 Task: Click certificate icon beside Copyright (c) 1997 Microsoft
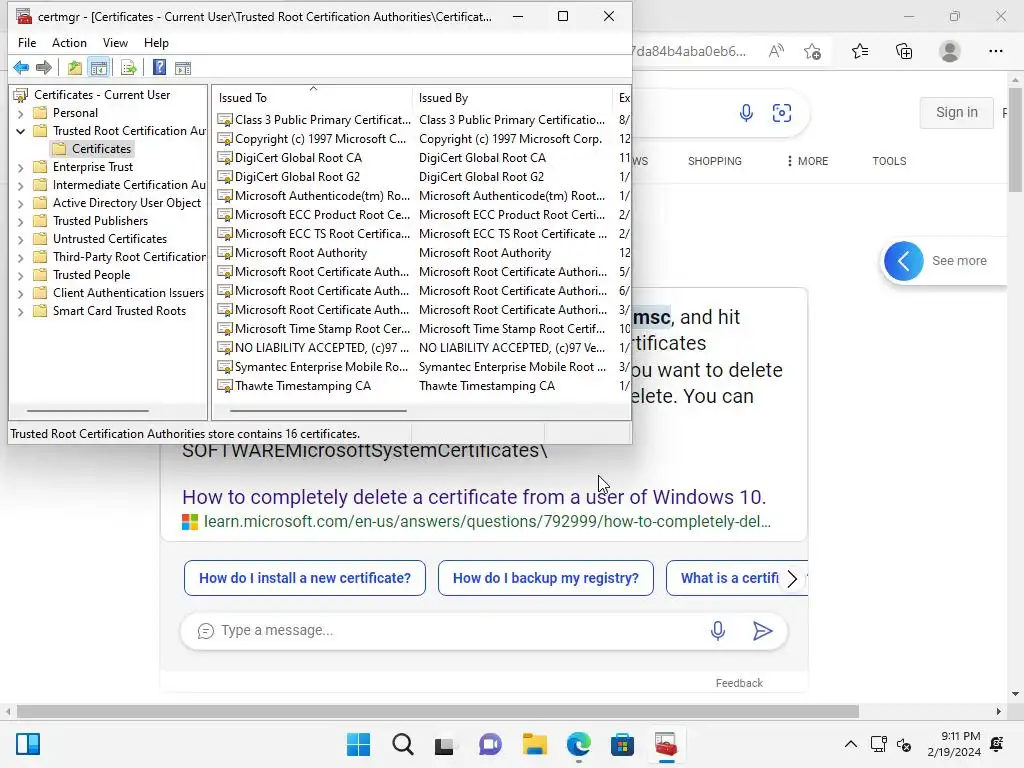225,139
